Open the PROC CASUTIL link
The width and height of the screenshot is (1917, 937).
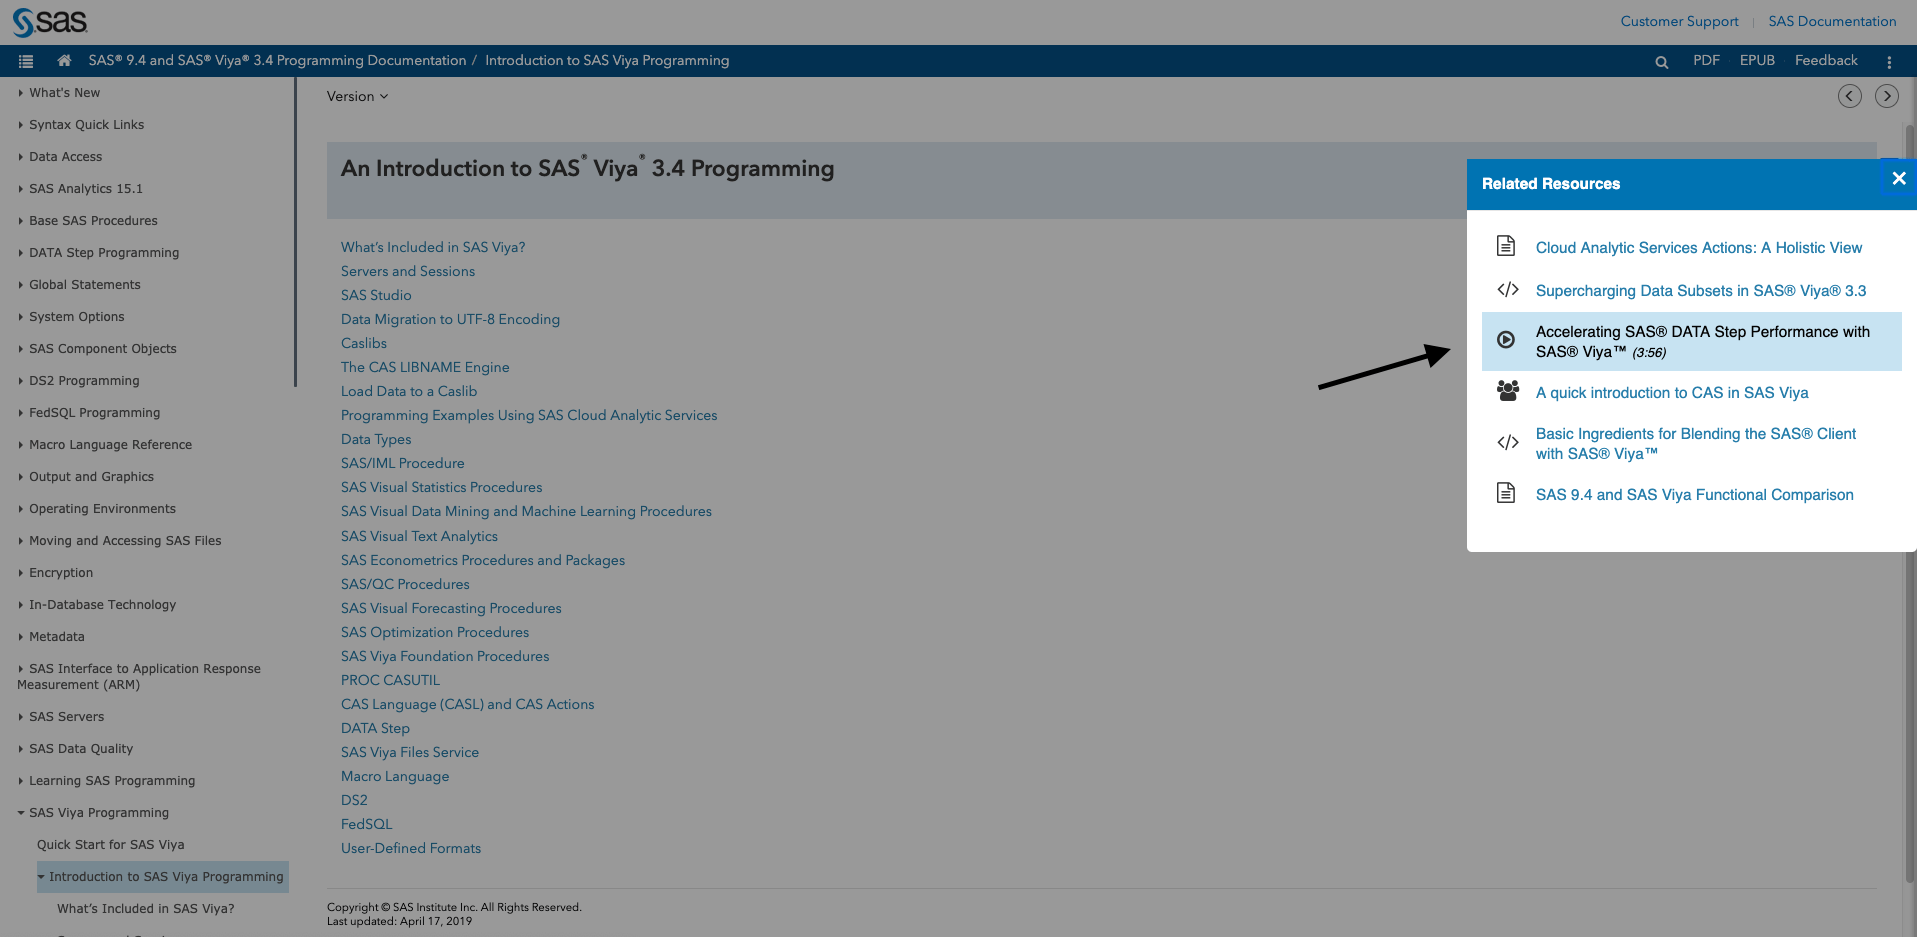coord(390,680)
